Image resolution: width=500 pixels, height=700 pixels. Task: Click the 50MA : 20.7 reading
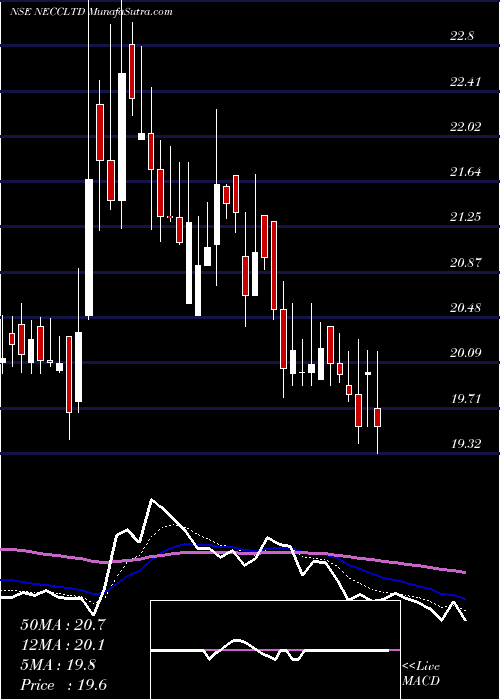point(63,624)
